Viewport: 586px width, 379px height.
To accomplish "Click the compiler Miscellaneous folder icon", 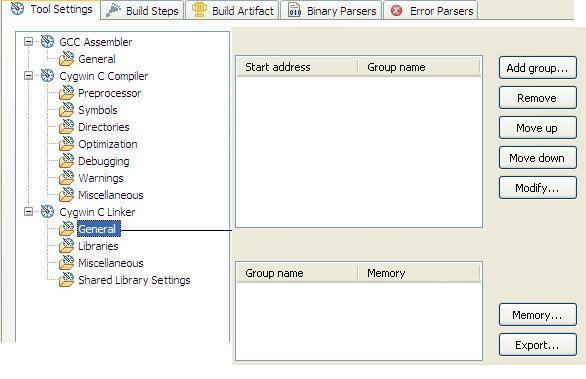I will pyautogui.click(x=67, y=195).
